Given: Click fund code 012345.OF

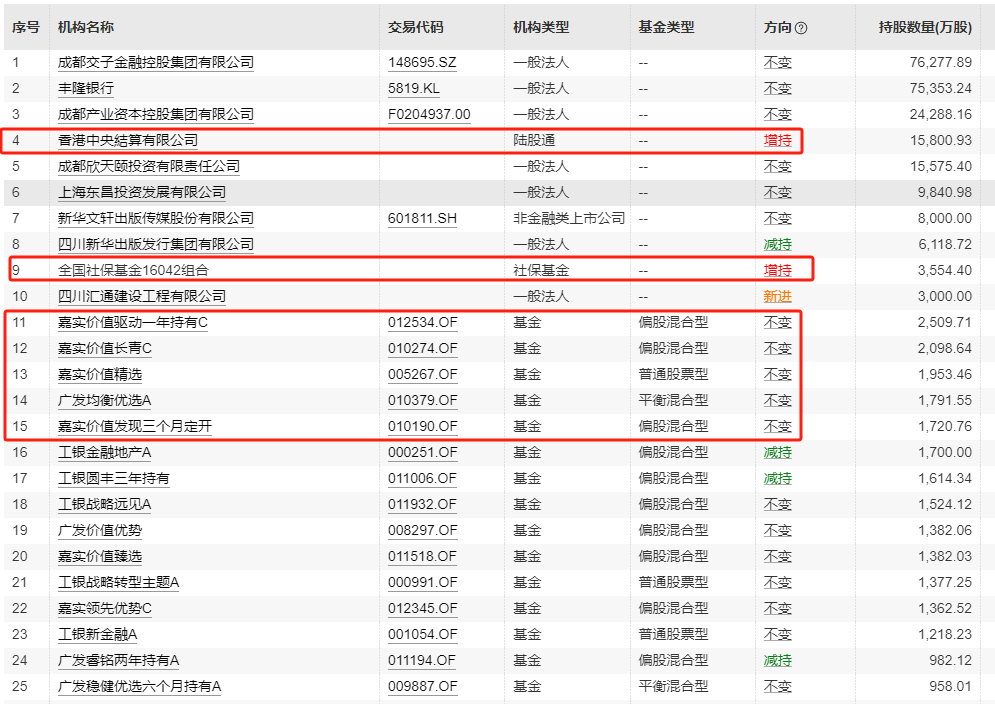Looking at the screenshot, I should click(423, 609).
